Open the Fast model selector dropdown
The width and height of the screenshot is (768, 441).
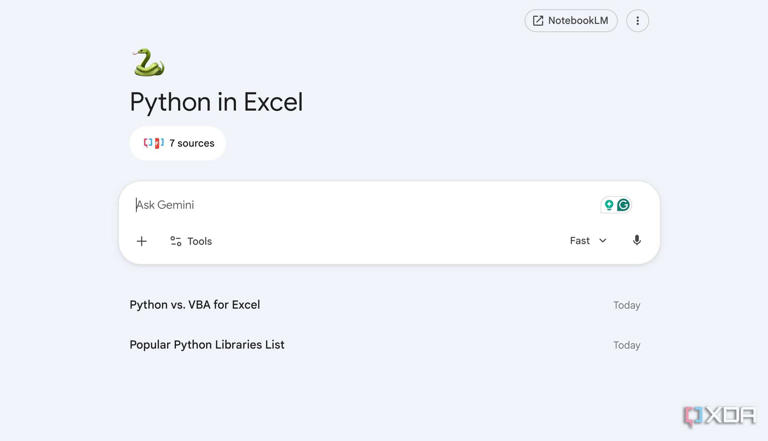click(x=588, y=241)
